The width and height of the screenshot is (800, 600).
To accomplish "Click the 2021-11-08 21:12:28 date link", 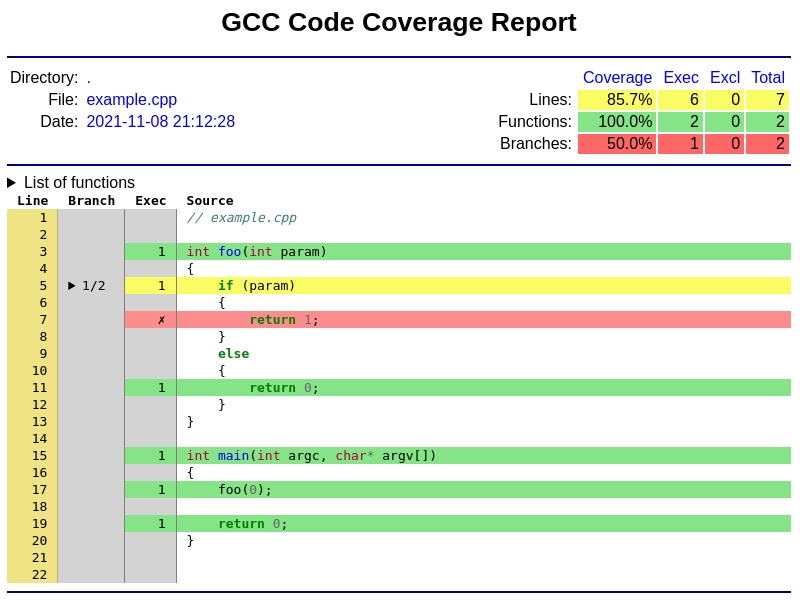I will click(162, 121).
